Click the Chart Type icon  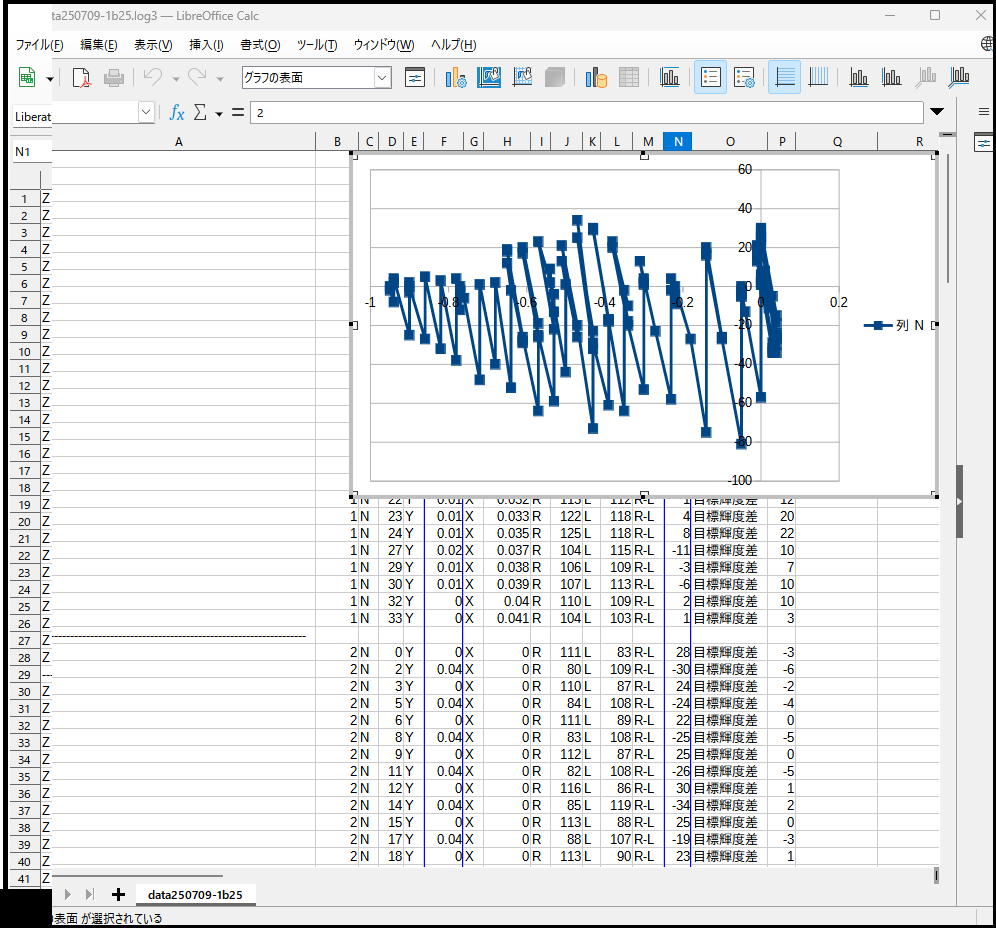coord(456,78)
